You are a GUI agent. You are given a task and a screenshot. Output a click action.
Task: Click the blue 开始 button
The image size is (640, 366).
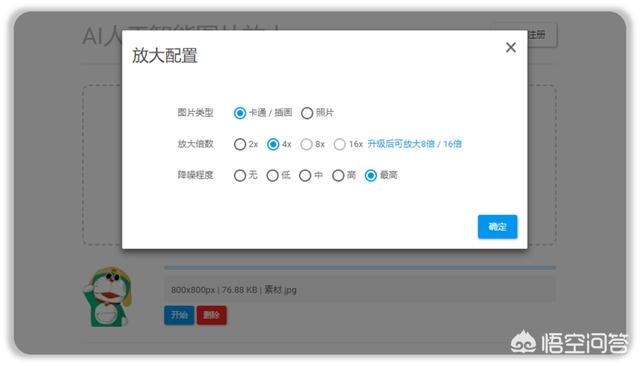point(179,315)
